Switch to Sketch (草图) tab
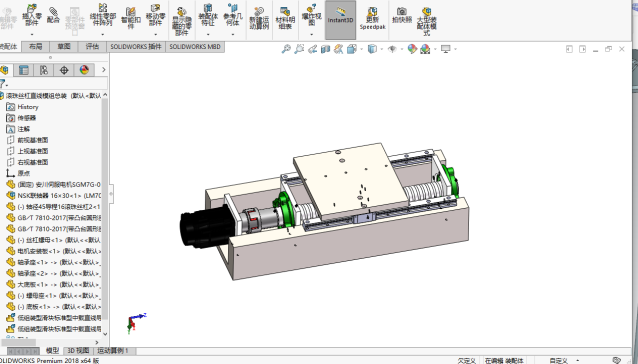Image resolution: width=638 pixels, height=364 pixels. click(x=64, y=47)
